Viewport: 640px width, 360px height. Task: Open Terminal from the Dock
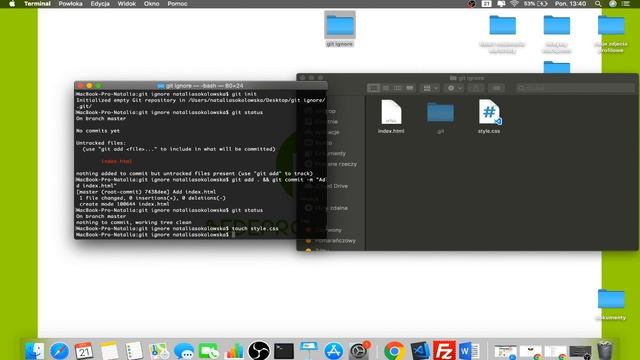[284, 351]
